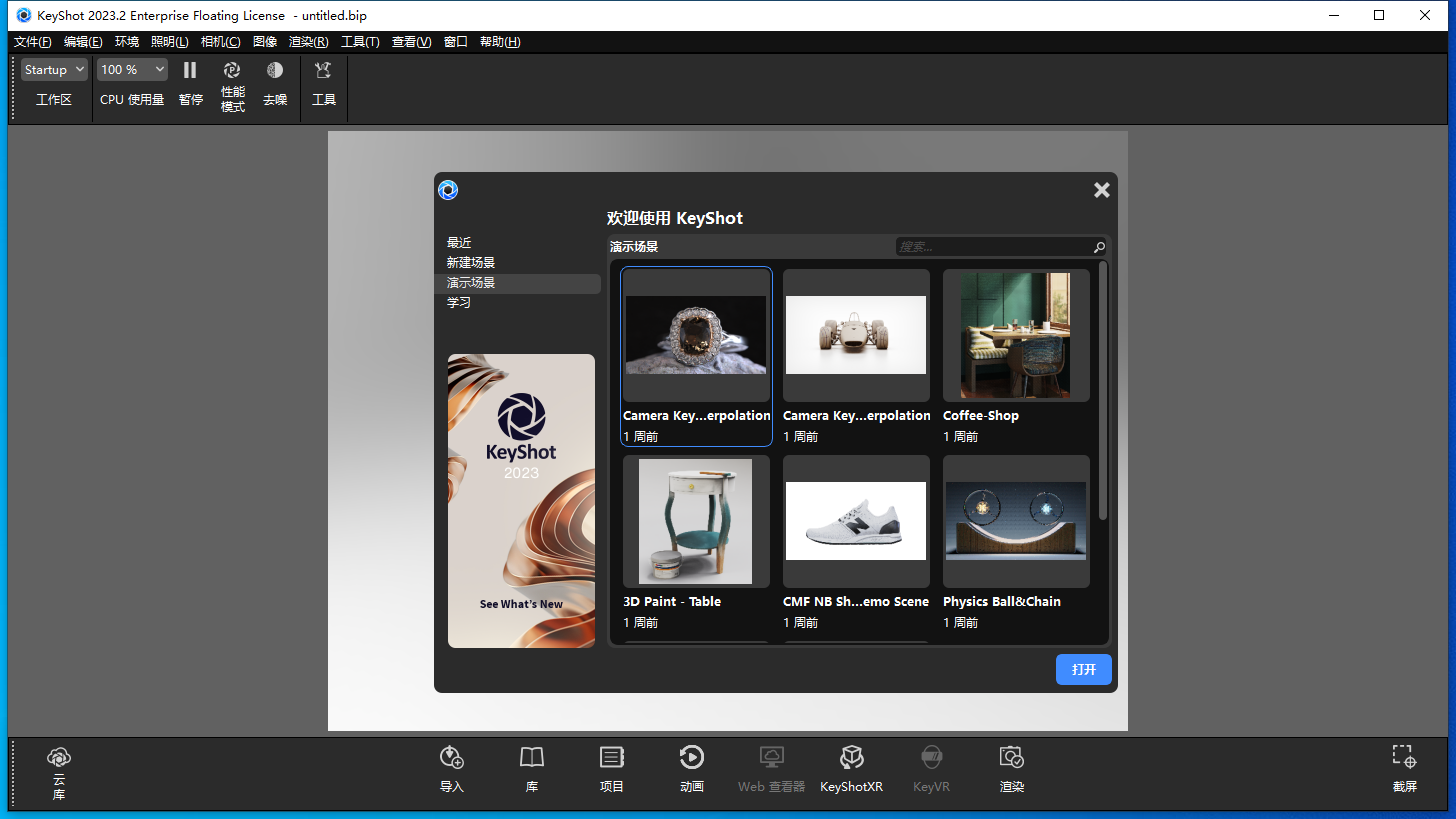
Task: Open the KeyShotXR icon
Action: [851, 757]
